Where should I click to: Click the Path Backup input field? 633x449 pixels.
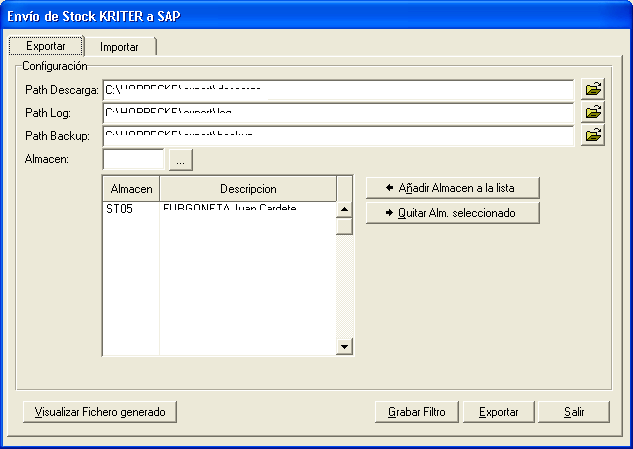[338, 136]
